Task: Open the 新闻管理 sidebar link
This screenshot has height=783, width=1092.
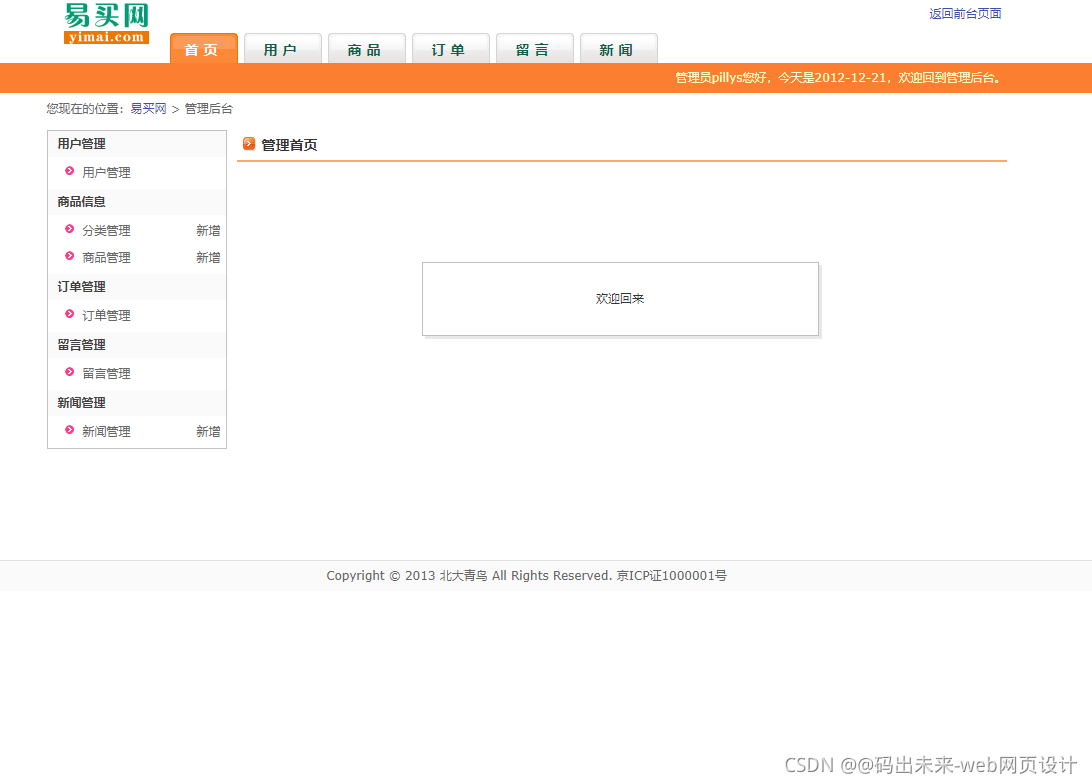Action: [106, 431]
